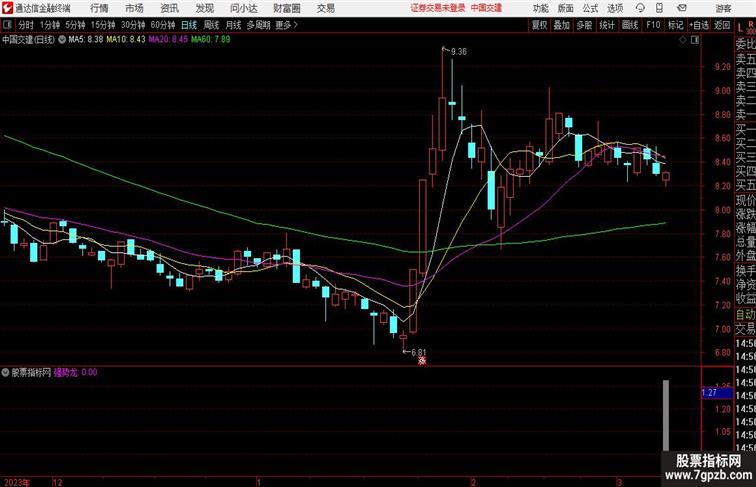Toggle the right panel icon at chart top-right
The height and width of the screenshot is (487, 756).
point(695,40)
